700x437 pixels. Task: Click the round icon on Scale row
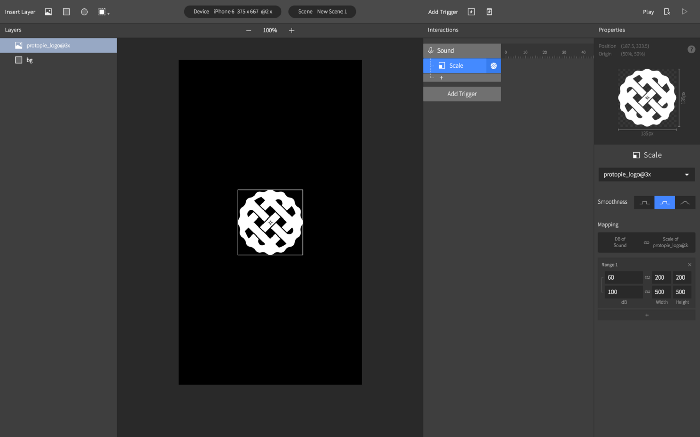(x=494, y=66)
